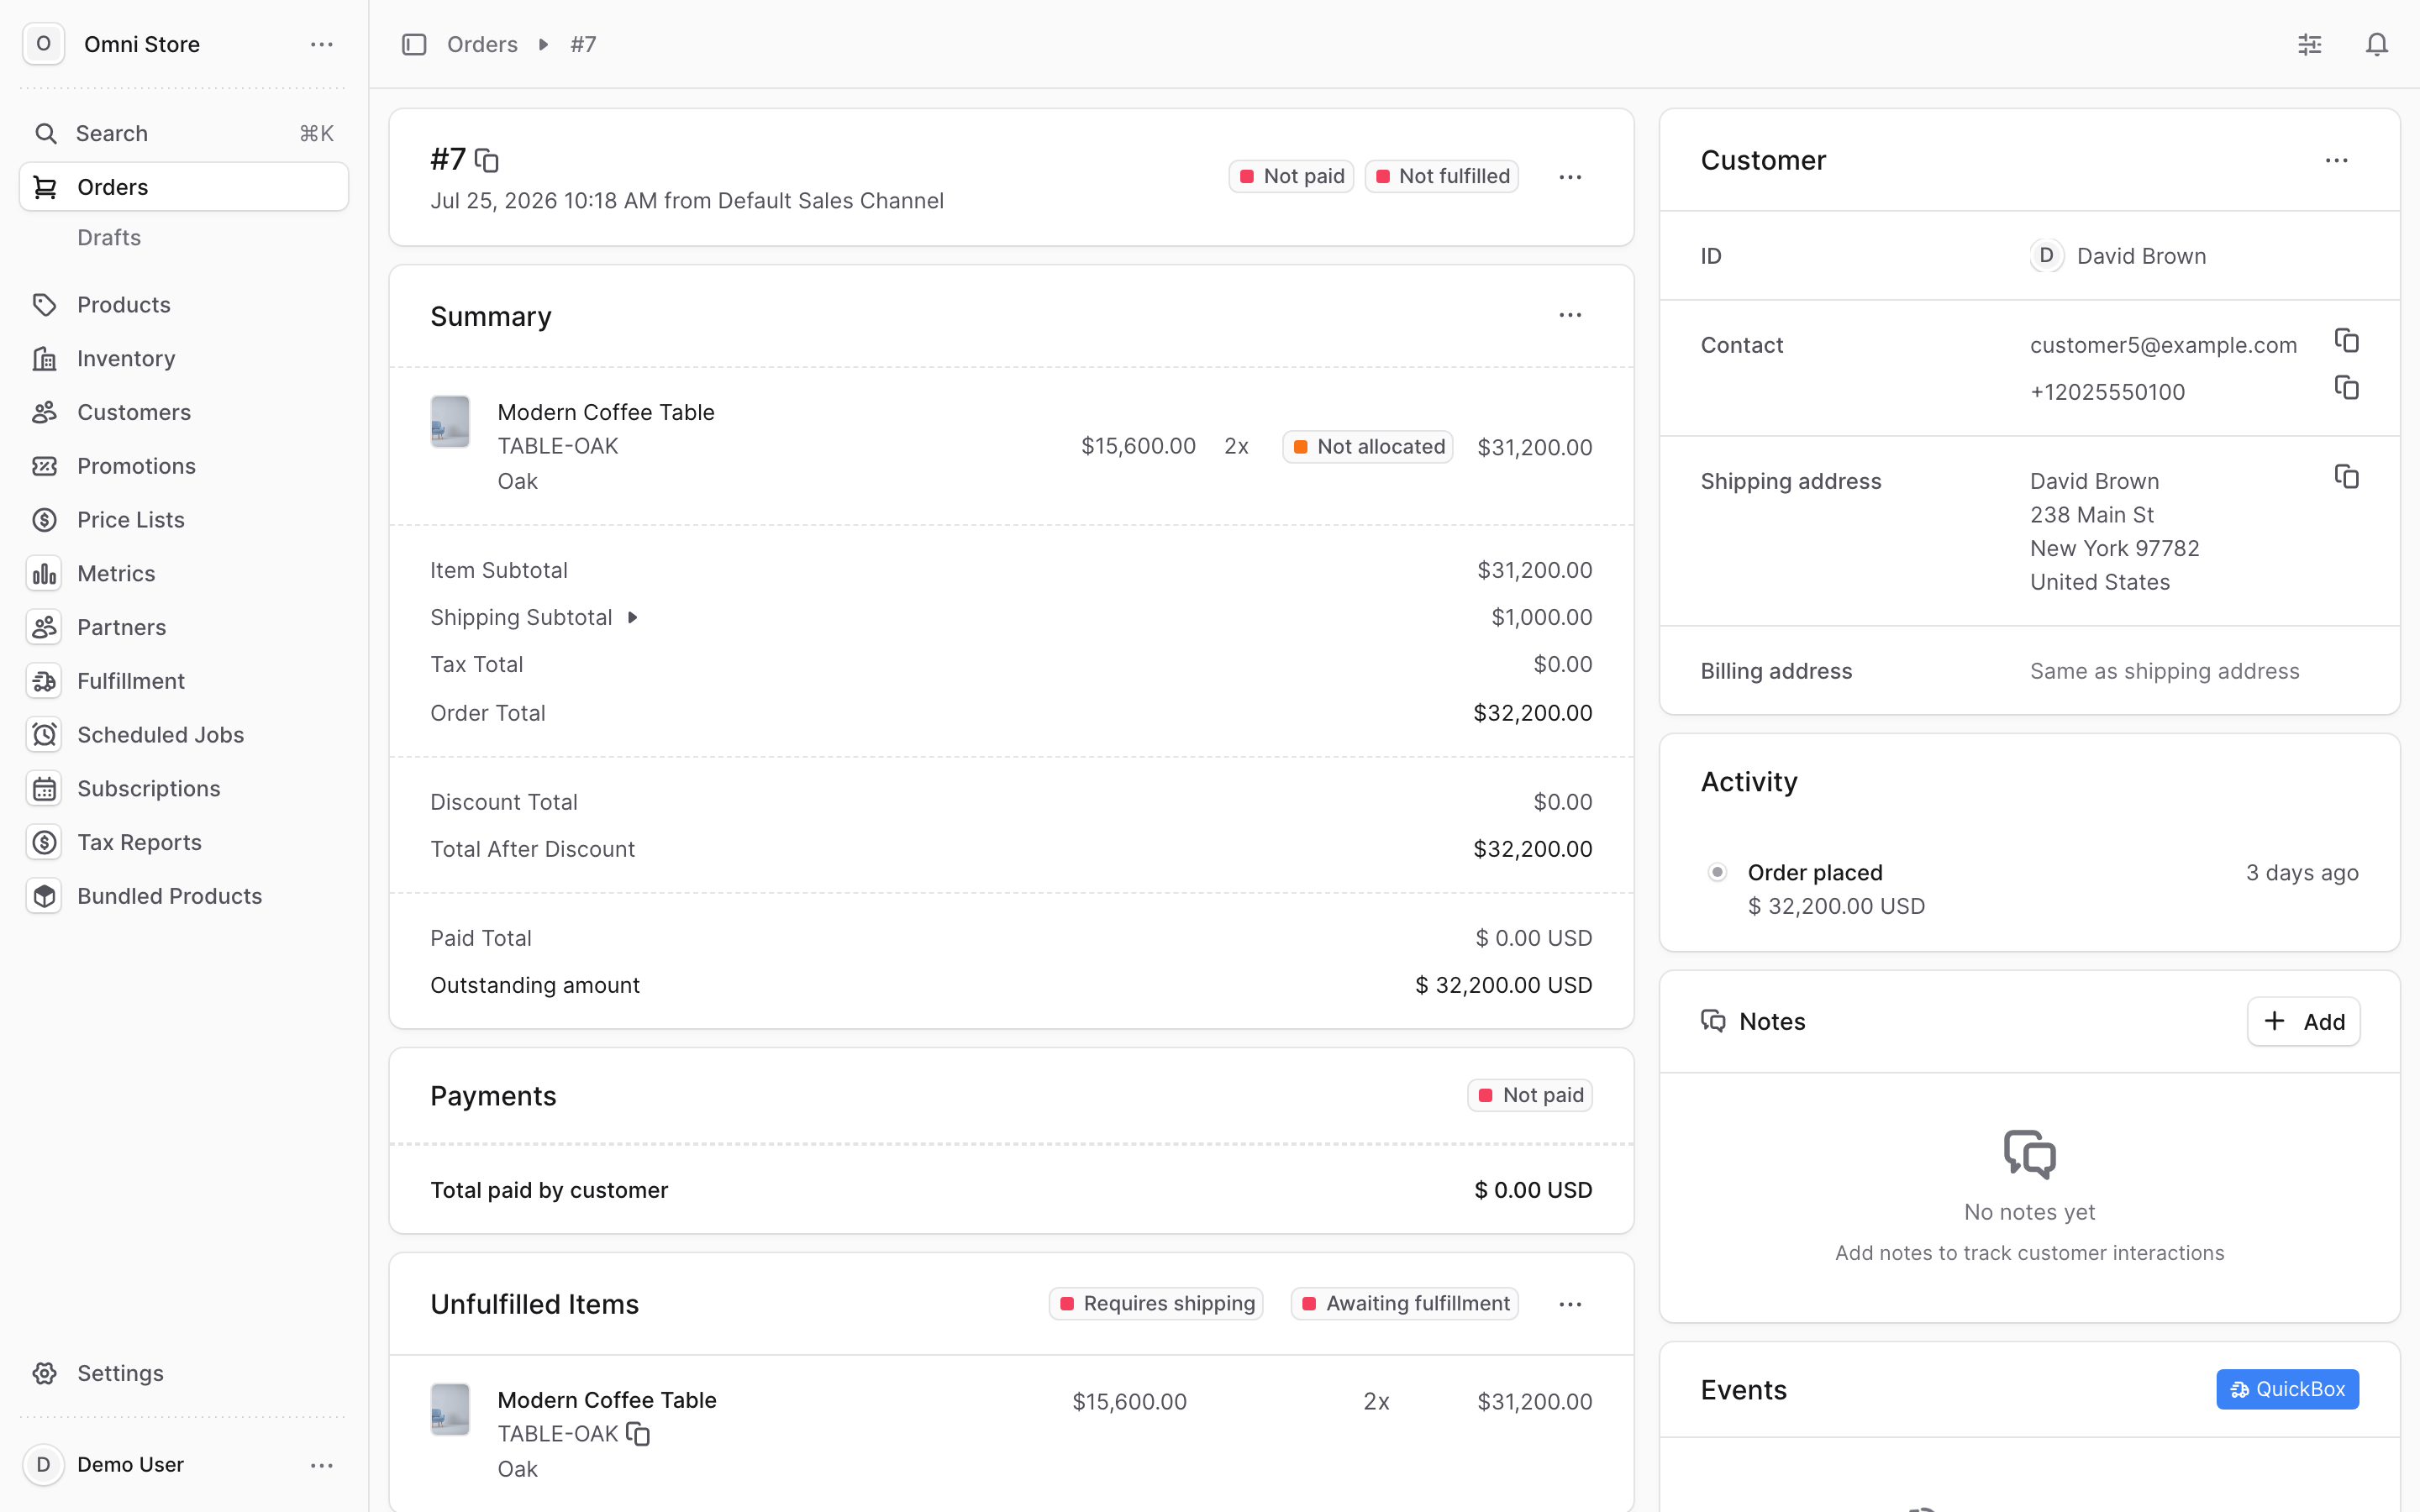
Task: Copy TABLE-OAK SKU in Unfulfilled Items
Action: pos(638,1434)
